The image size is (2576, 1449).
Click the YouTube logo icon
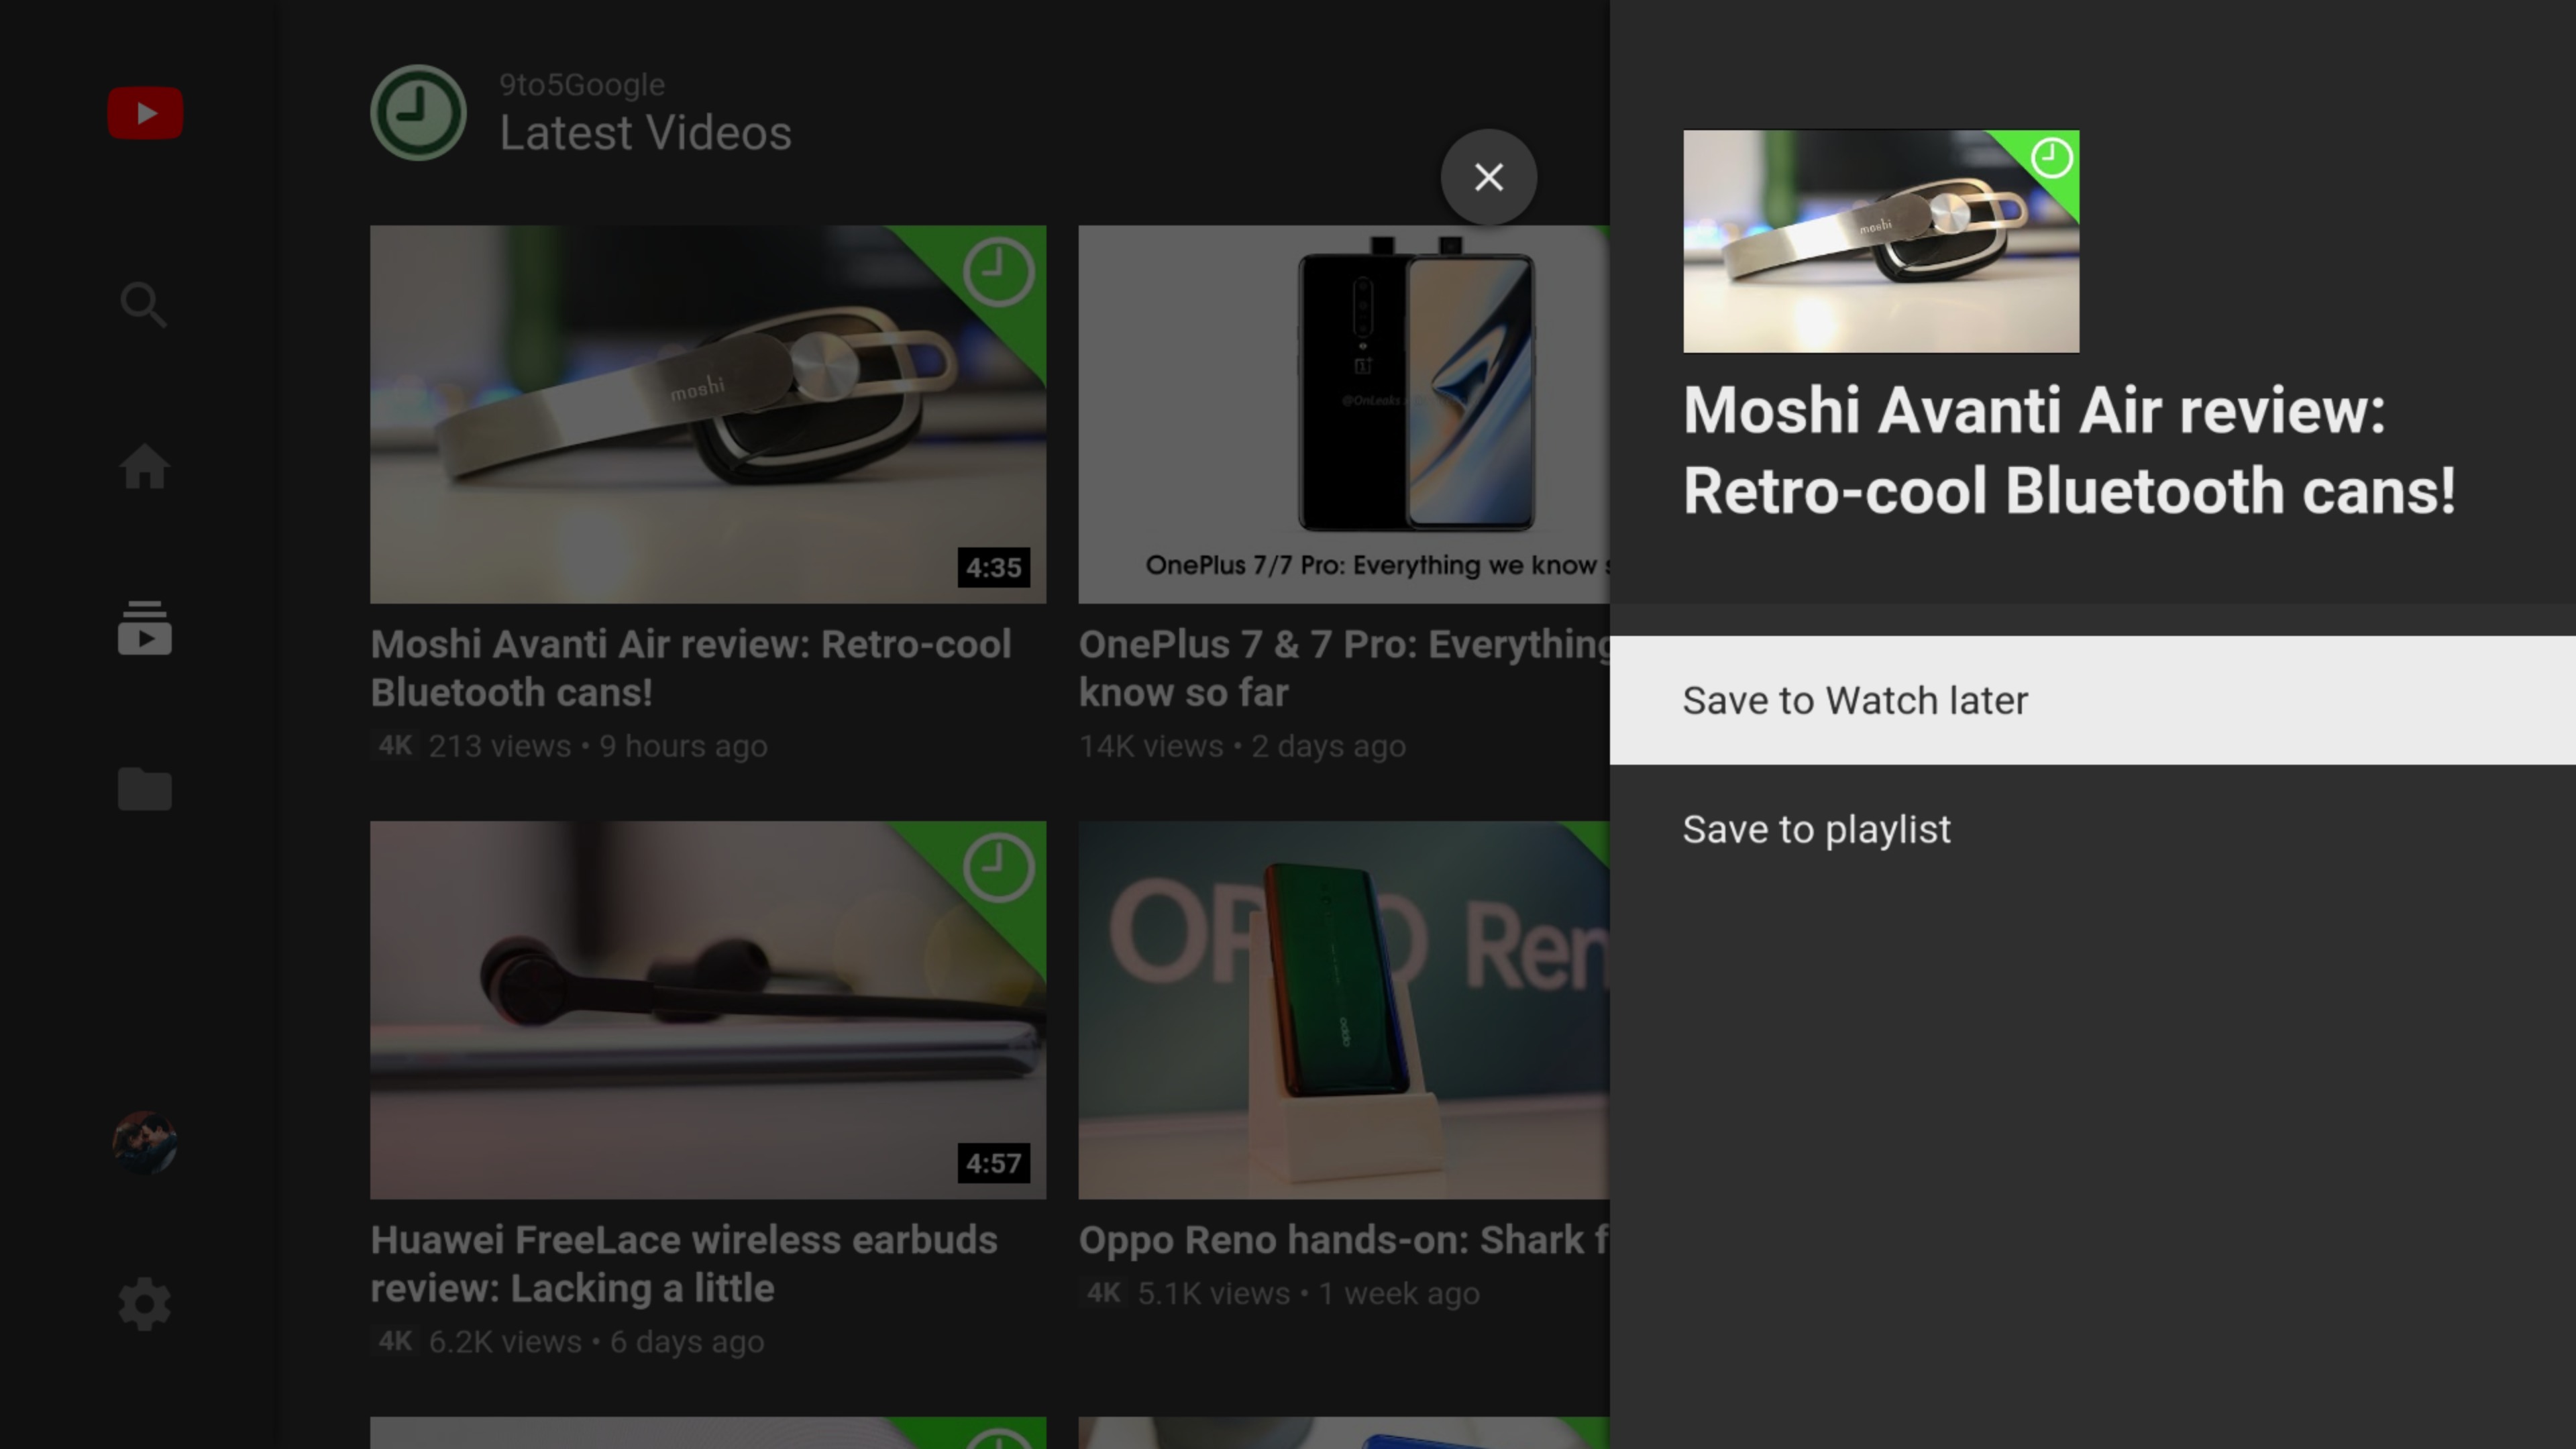[x=145, y=113]
